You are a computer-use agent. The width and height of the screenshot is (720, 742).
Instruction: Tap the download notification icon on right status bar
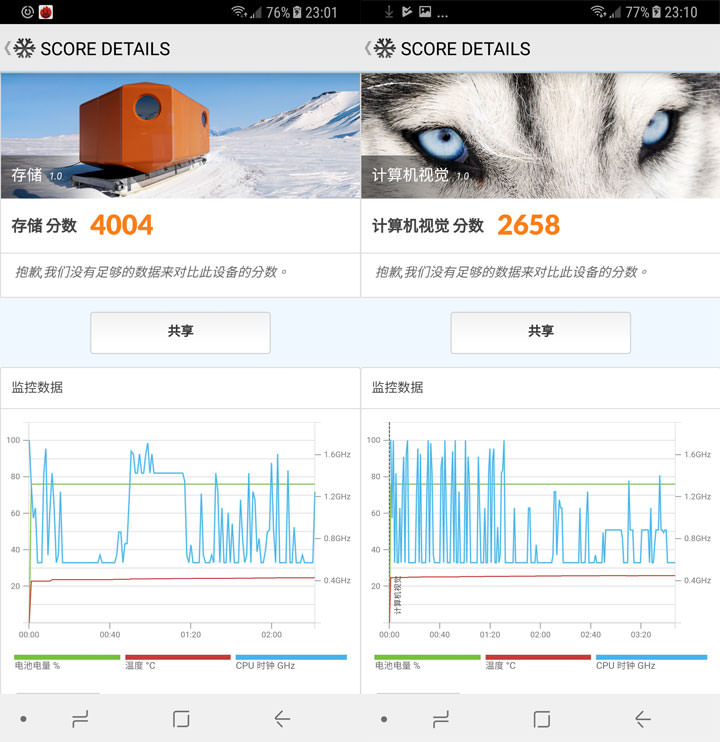click(x=388, y=12)
